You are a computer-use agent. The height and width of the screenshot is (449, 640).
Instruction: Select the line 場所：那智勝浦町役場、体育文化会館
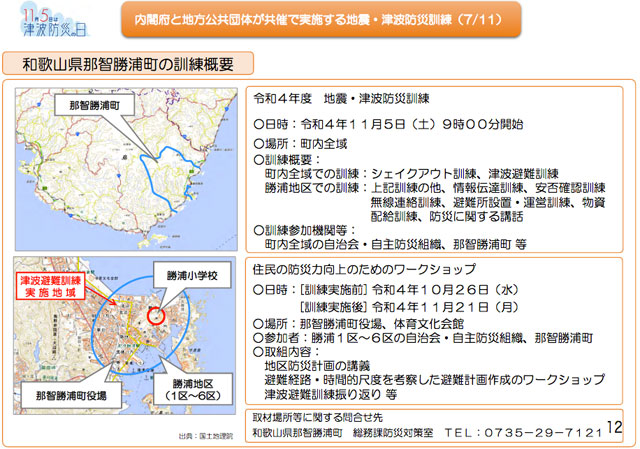tap(358, 324)
